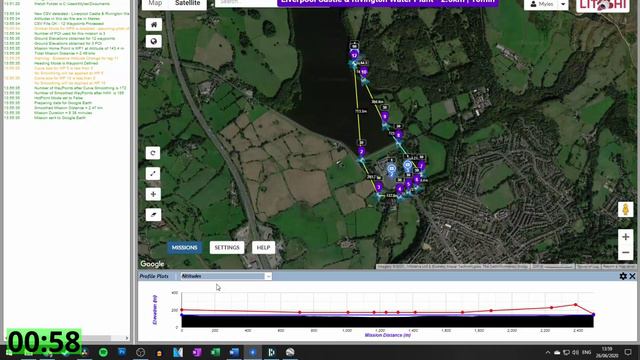Open taskbar volume control
Image resolution: width=640 pixels, height=360 pixels.
[576, 352]
